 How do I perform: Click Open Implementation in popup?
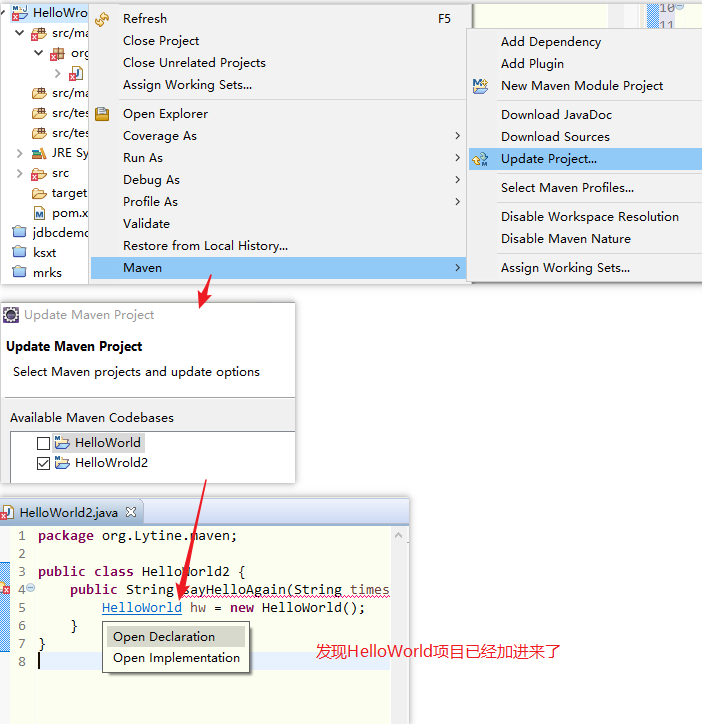176,658
